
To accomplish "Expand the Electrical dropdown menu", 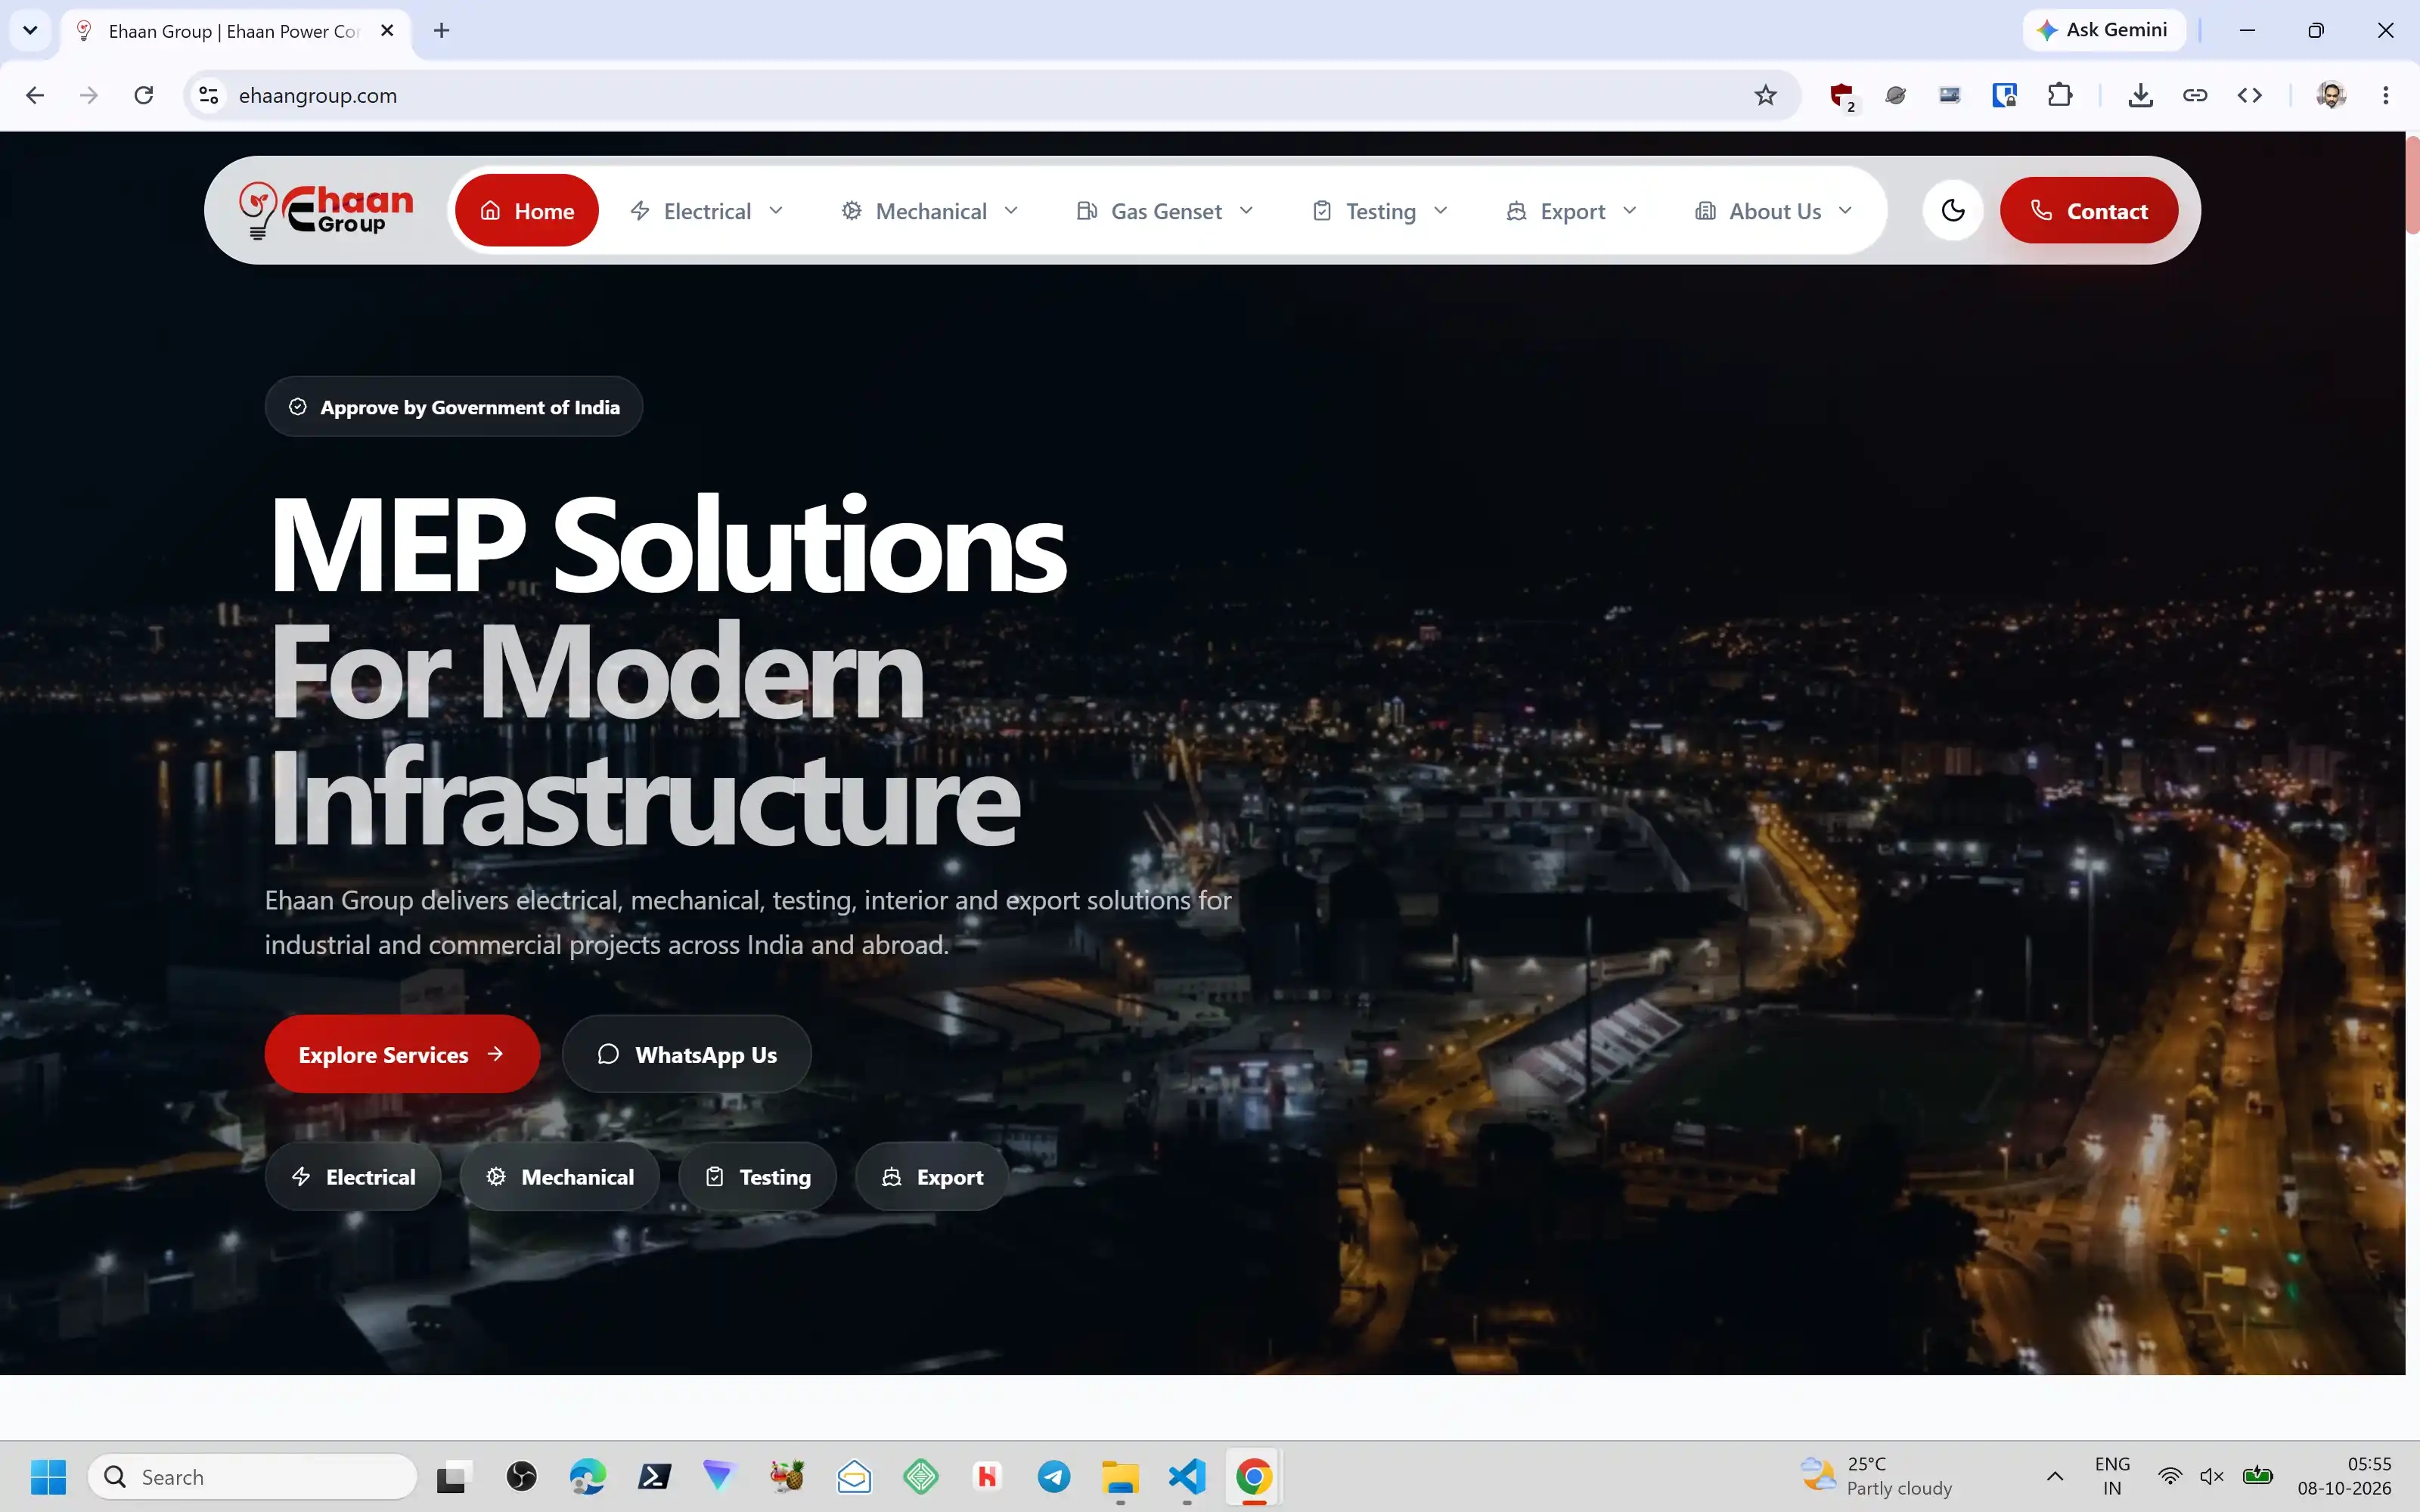I will coord(708,211).
